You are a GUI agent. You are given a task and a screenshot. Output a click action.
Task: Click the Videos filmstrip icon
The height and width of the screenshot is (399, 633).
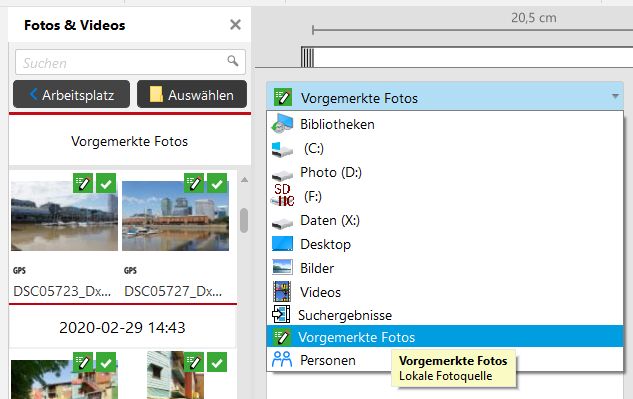pos(282,292)
